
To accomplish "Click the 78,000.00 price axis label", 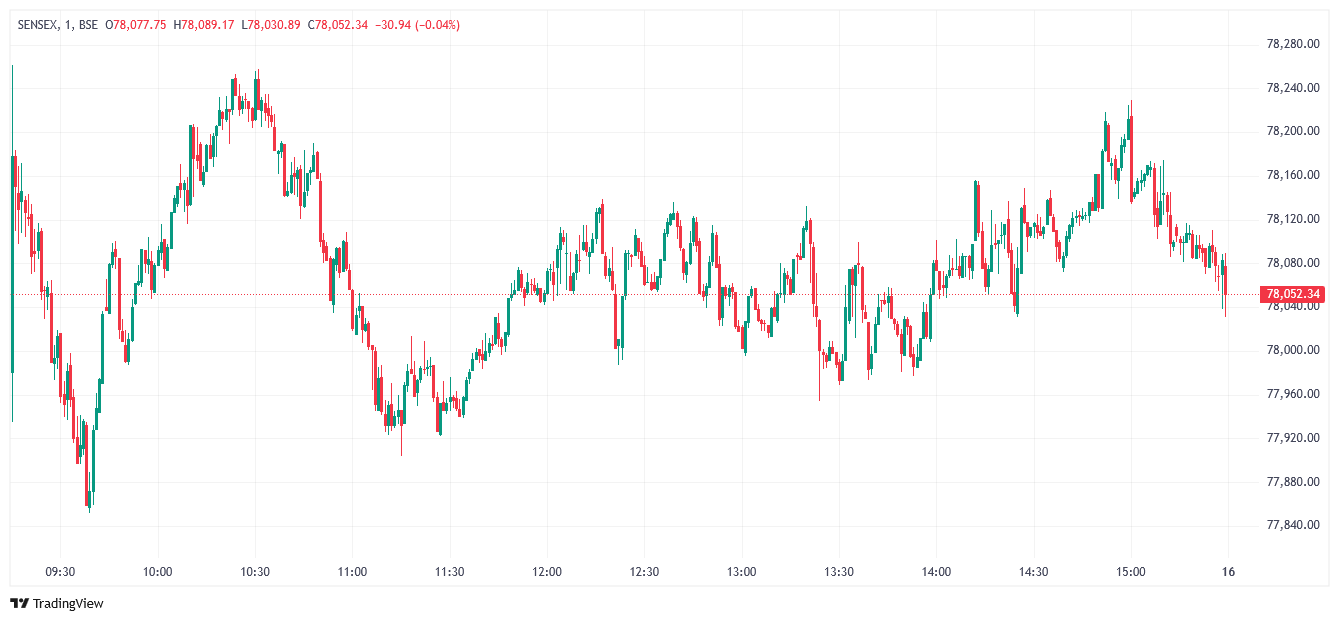I will click(1293, 350).
